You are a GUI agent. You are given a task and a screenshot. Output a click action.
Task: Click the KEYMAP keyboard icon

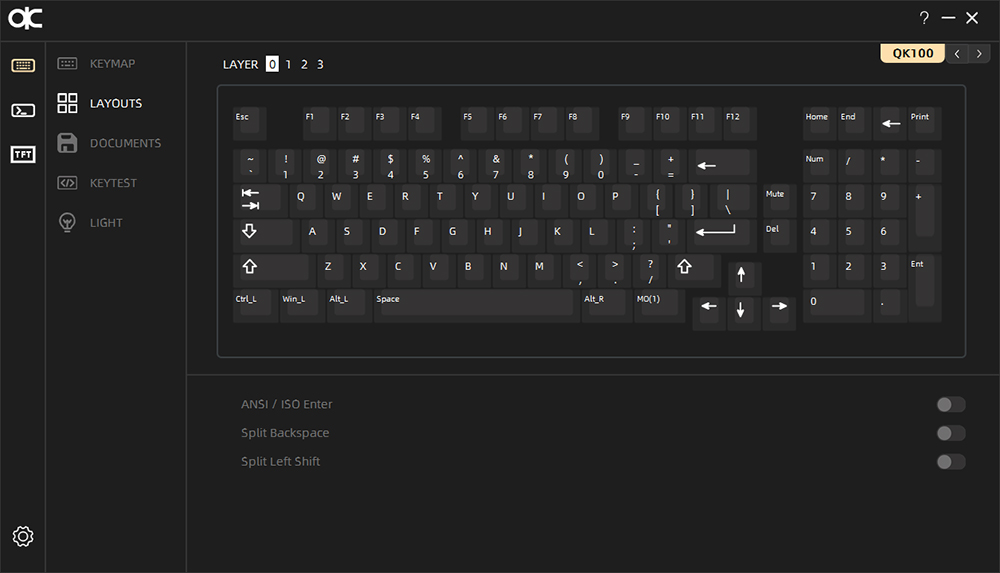67,63
